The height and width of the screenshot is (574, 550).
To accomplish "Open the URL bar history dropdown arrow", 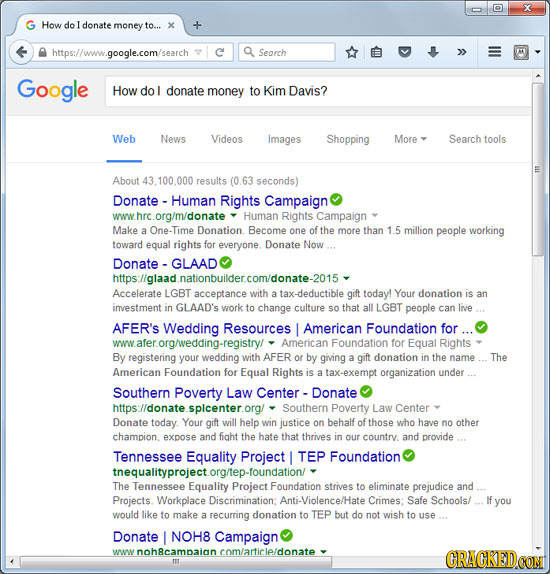I will point(198,52).
